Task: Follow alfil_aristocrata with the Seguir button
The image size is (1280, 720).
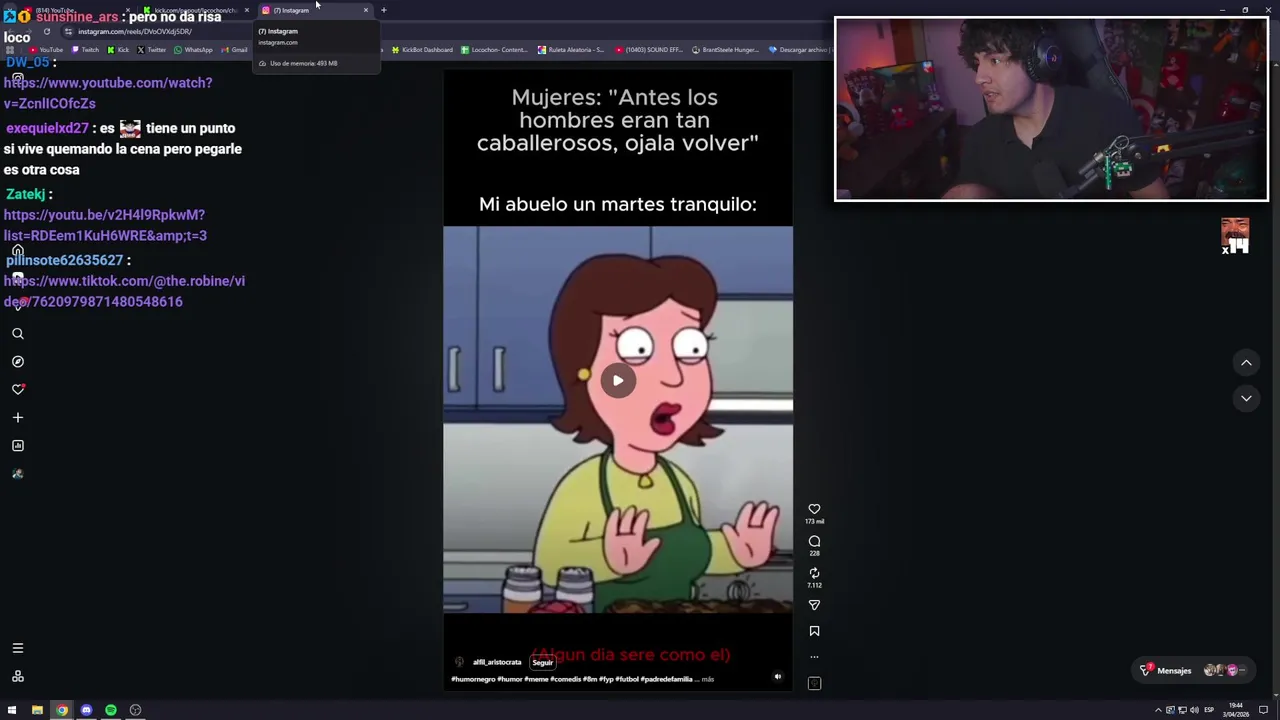Action: tap(542, 662)
